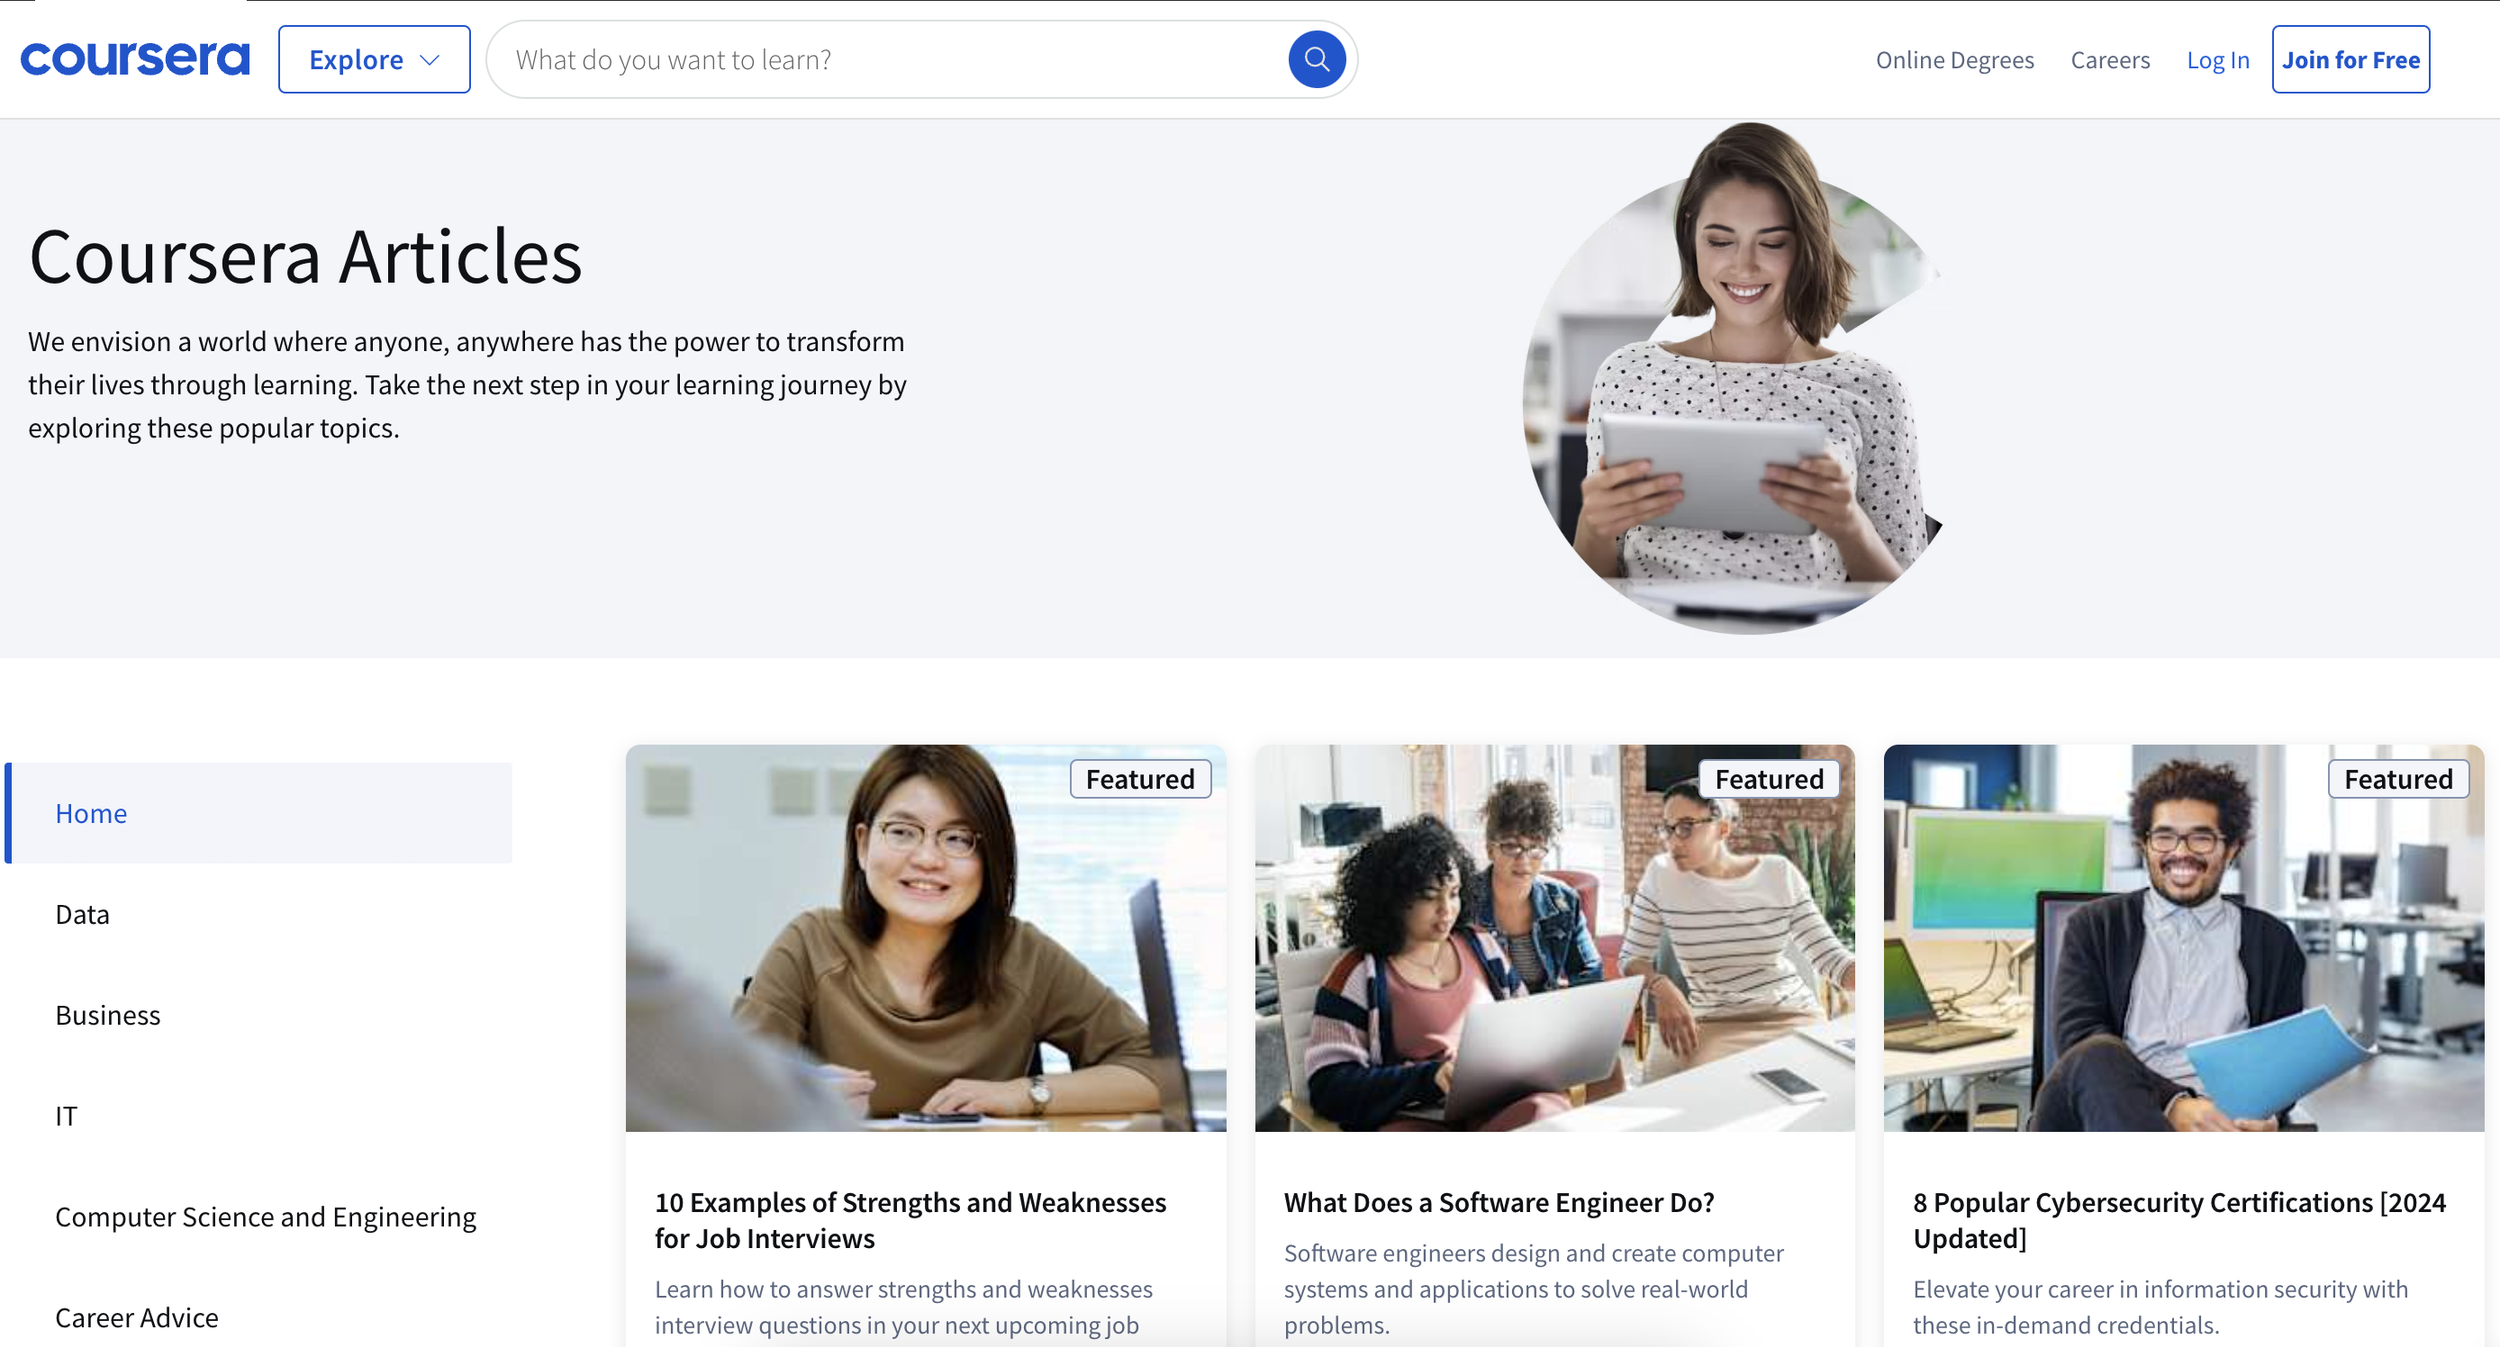Go to the Careers page
This screenshot has height=1347, width=2500.
tap(2110, 60)
